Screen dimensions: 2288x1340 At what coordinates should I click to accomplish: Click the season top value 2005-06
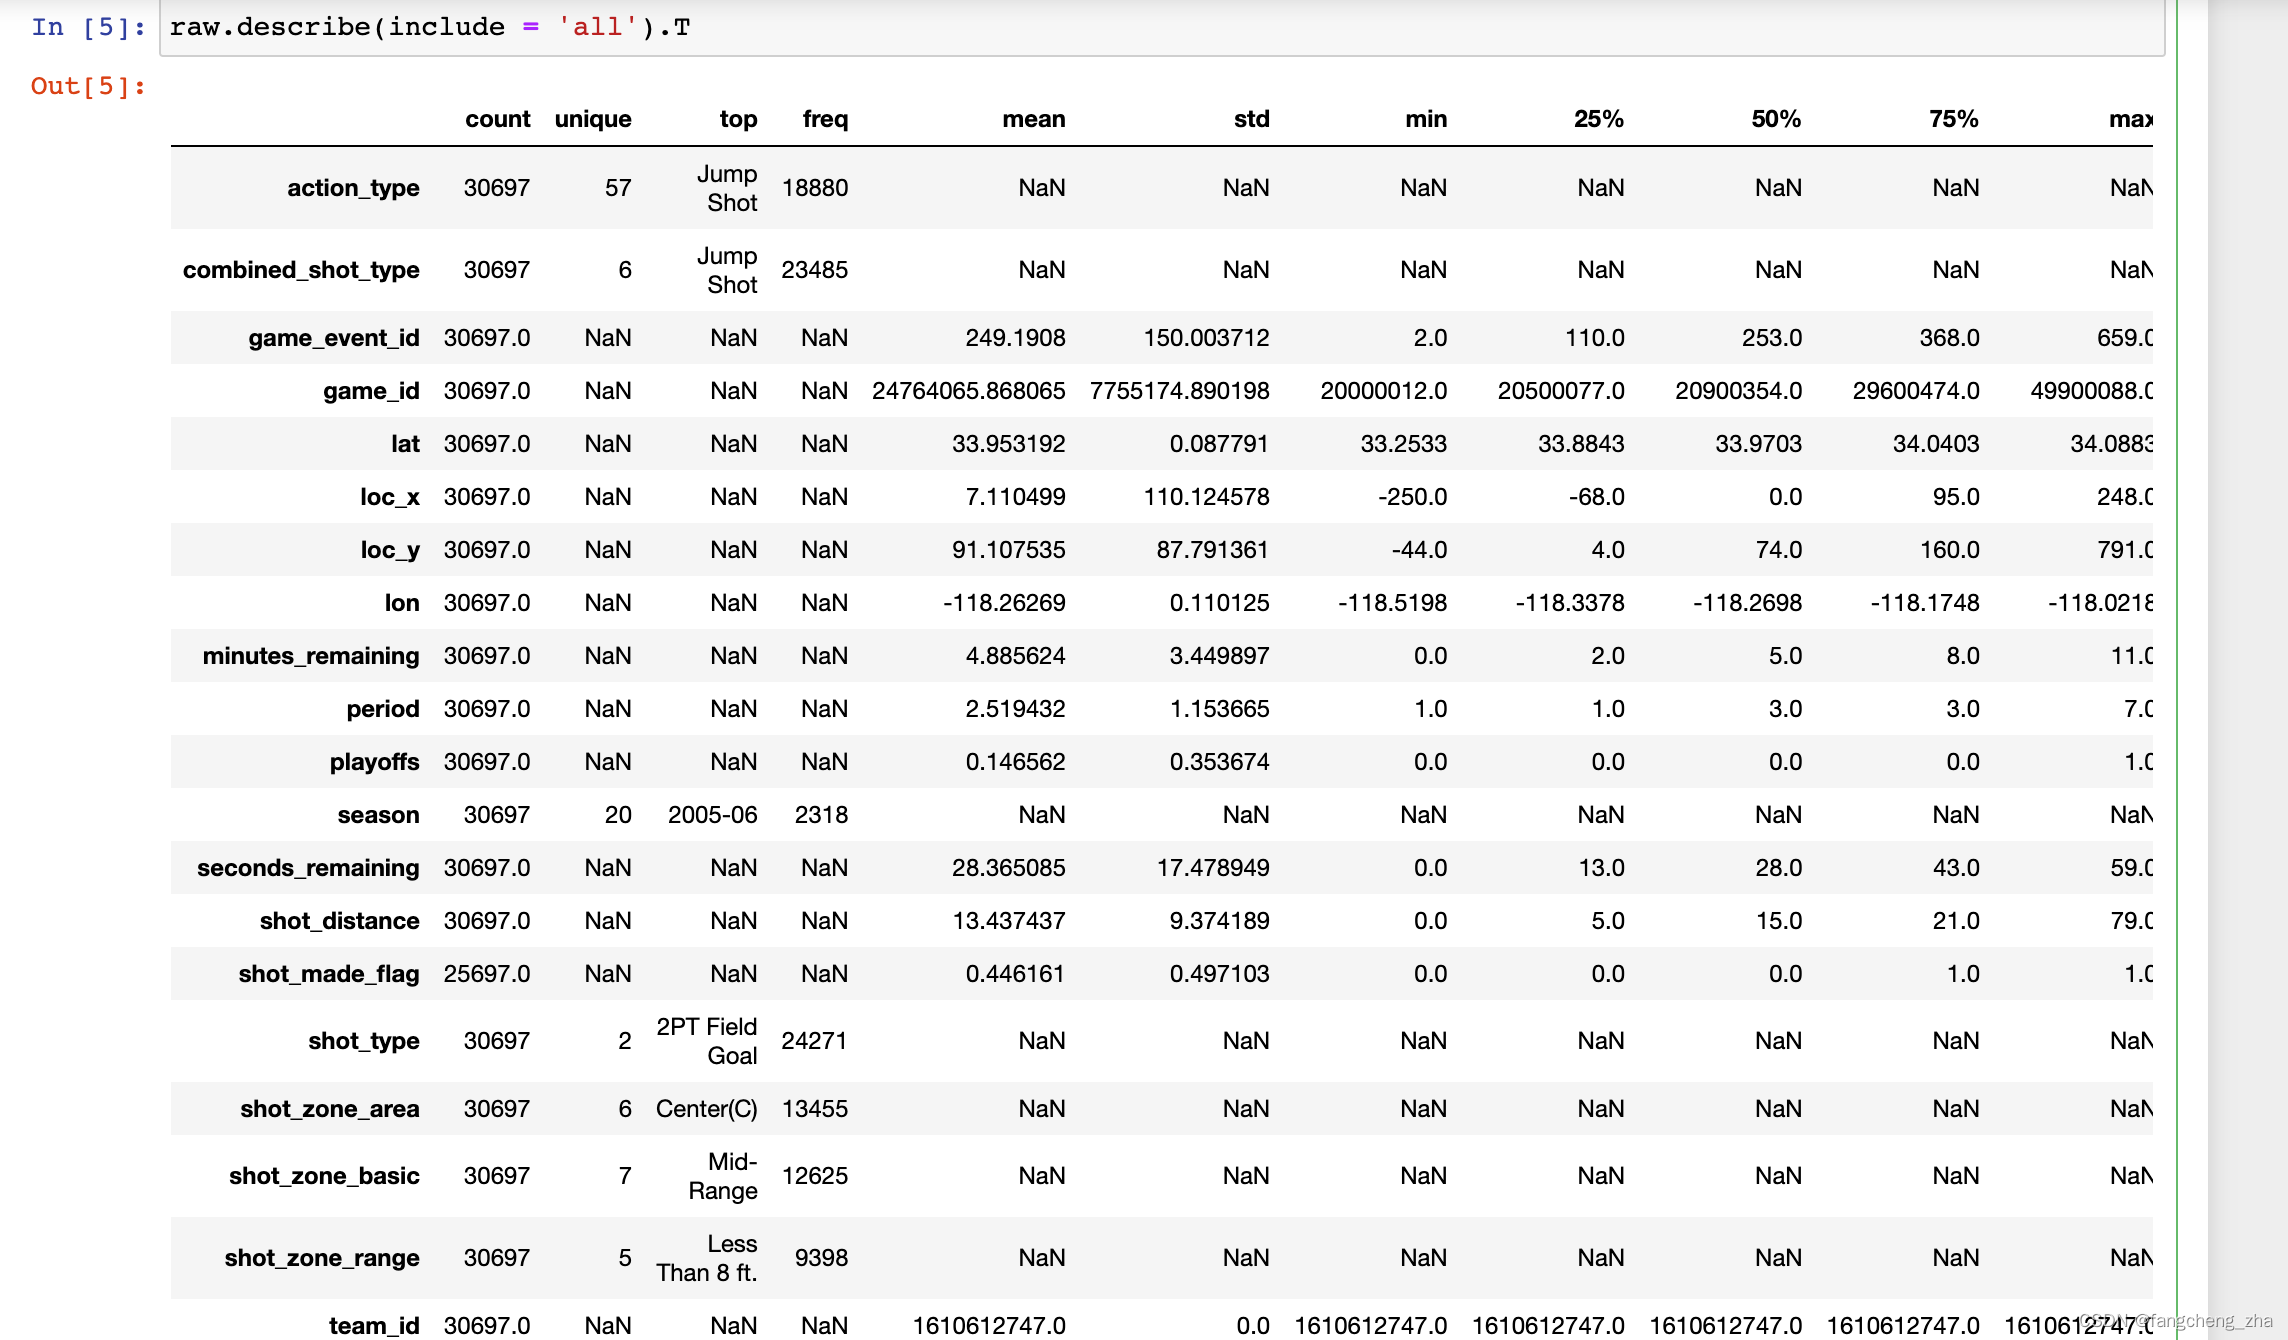(x=712, y=815)
